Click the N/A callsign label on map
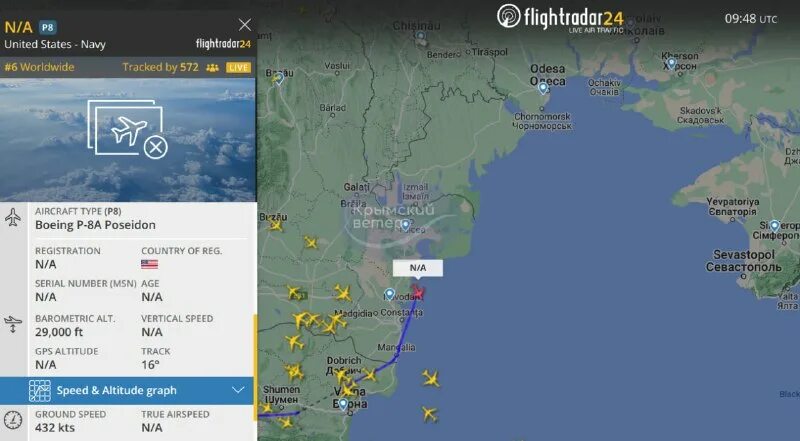Viewport: 800px width, 441px height. pyautogui.click(x=418, y=268)
